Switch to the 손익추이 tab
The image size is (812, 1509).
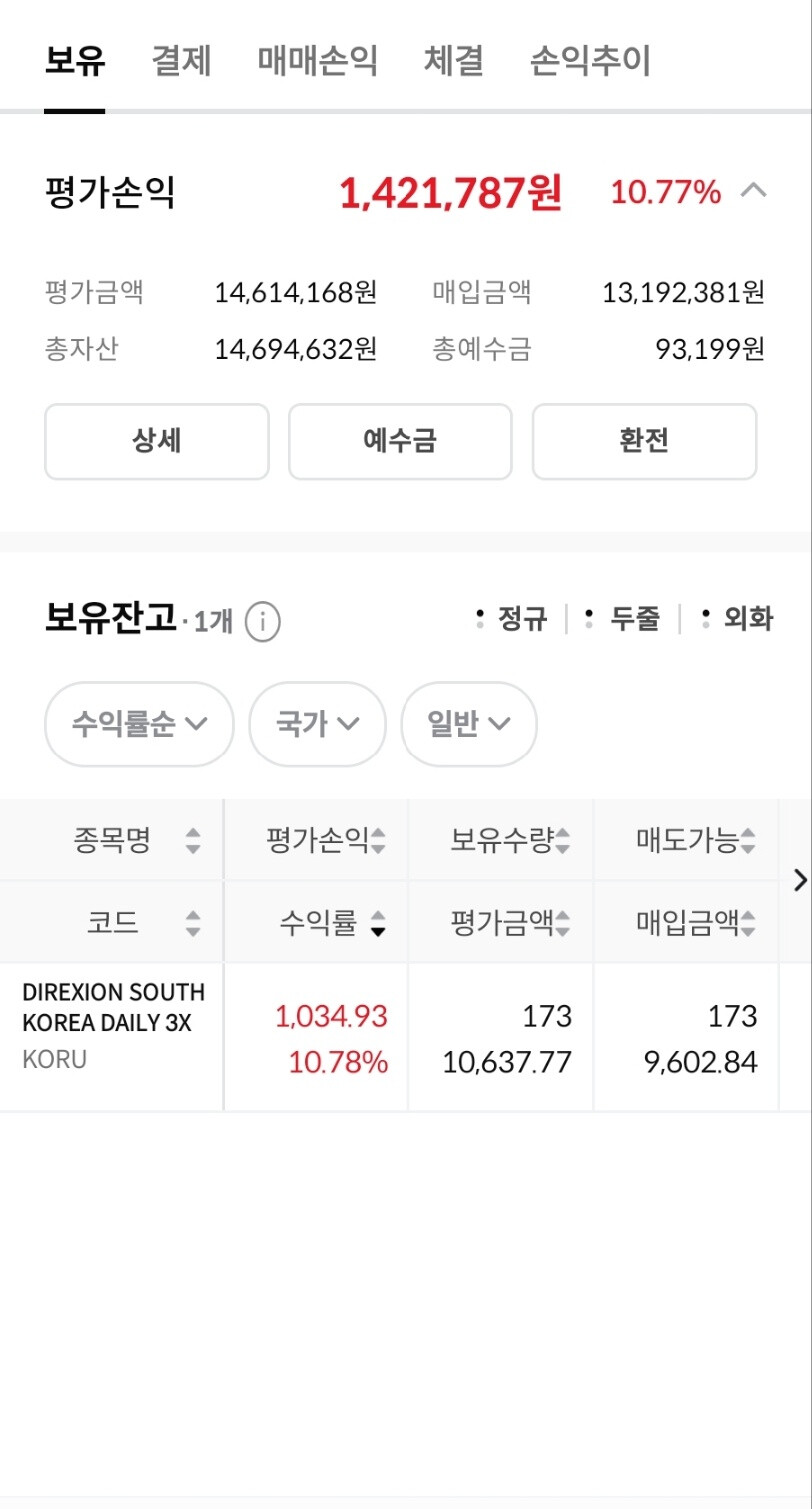pyautogui.click(x=590, y=61)
